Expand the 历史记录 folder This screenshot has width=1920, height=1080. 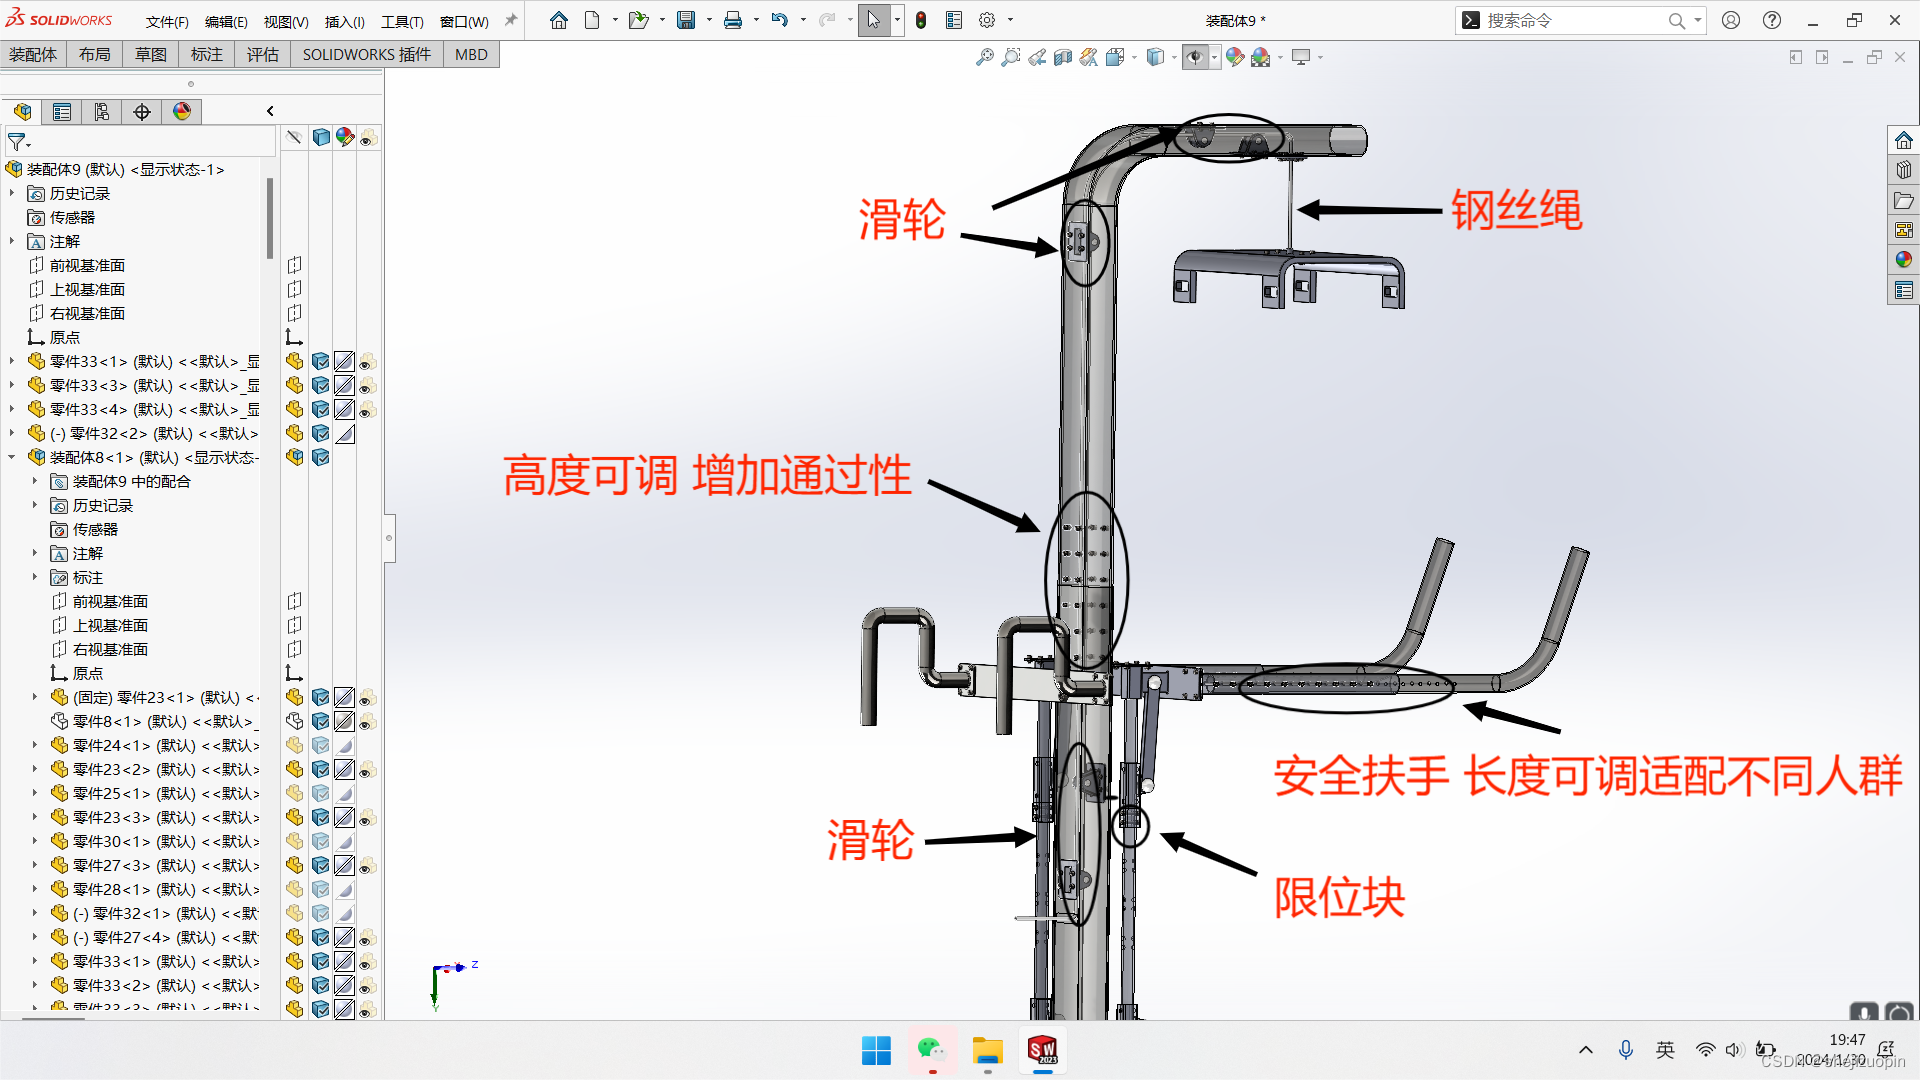(12, 193)
